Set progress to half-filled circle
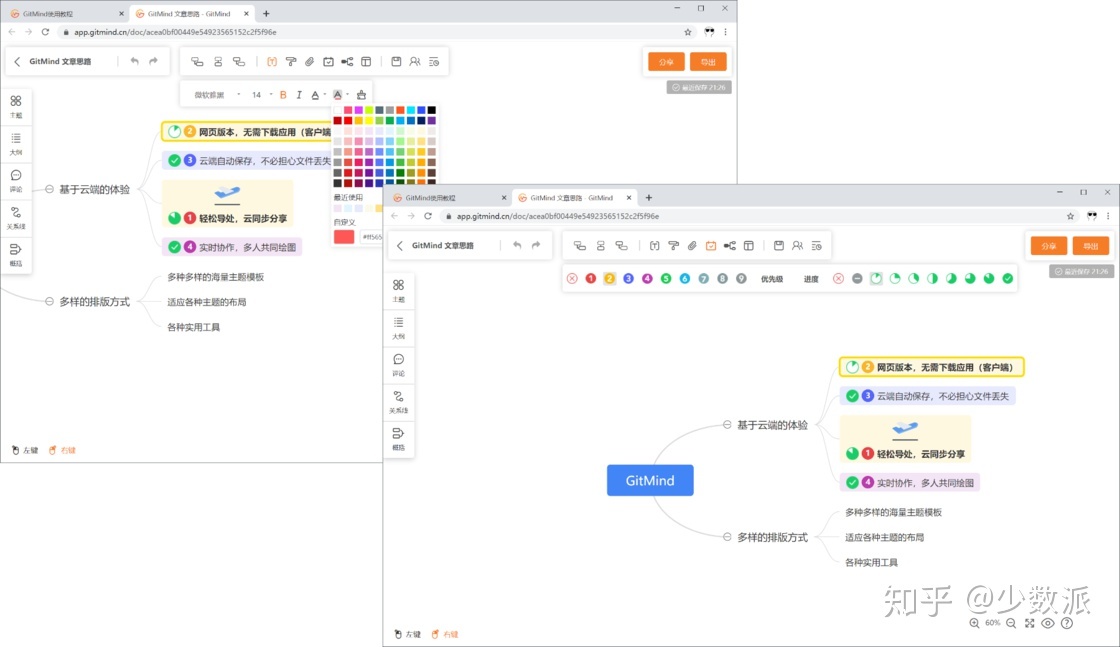The height and width of the screenshot is (647, 1120). click(x=932, y=279)
